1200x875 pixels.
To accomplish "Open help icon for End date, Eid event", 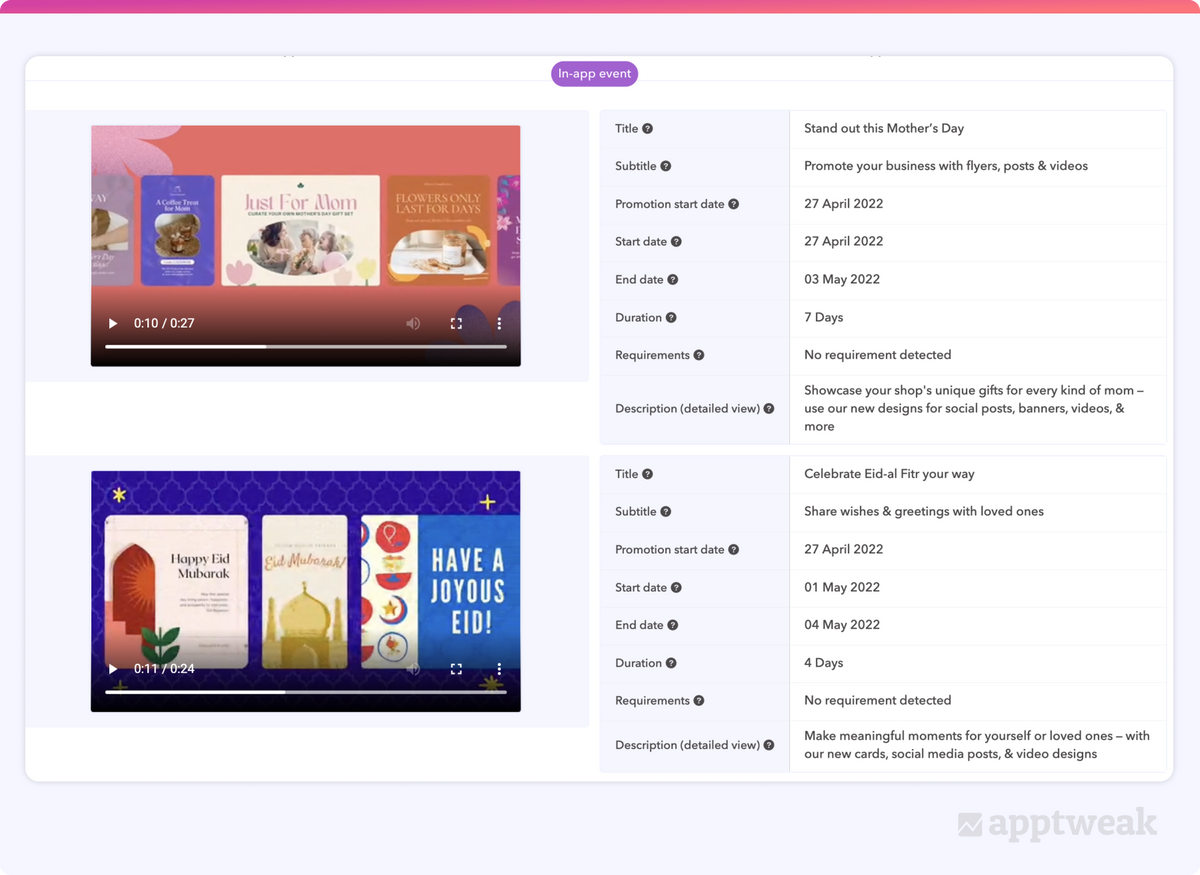I will (x=673, y=625).
